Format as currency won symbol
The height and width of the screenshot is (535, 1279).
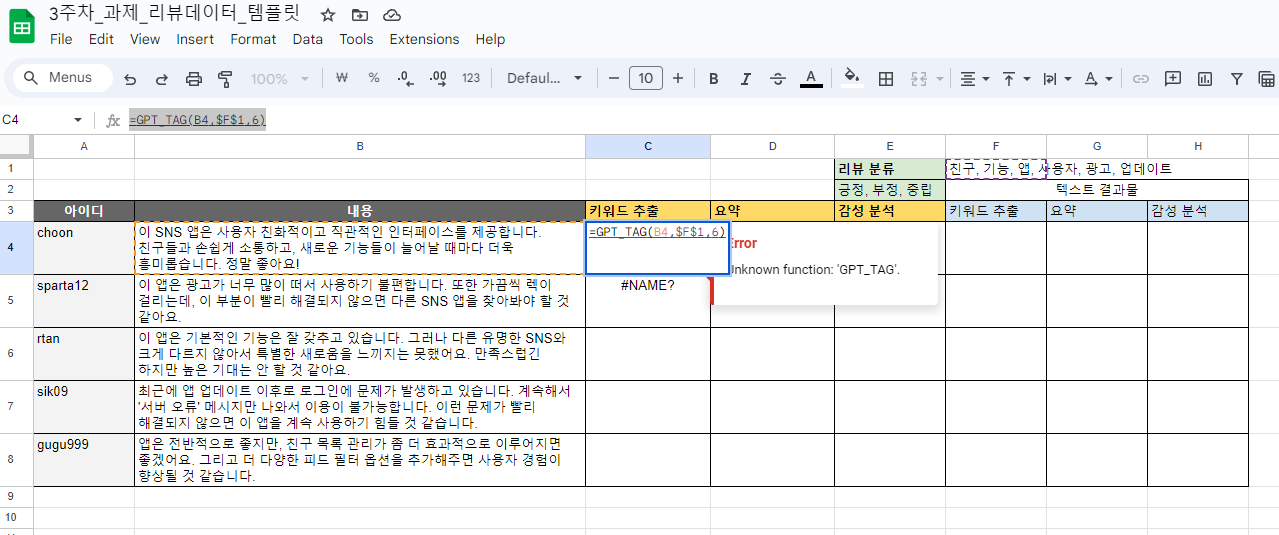coord(342,78)
